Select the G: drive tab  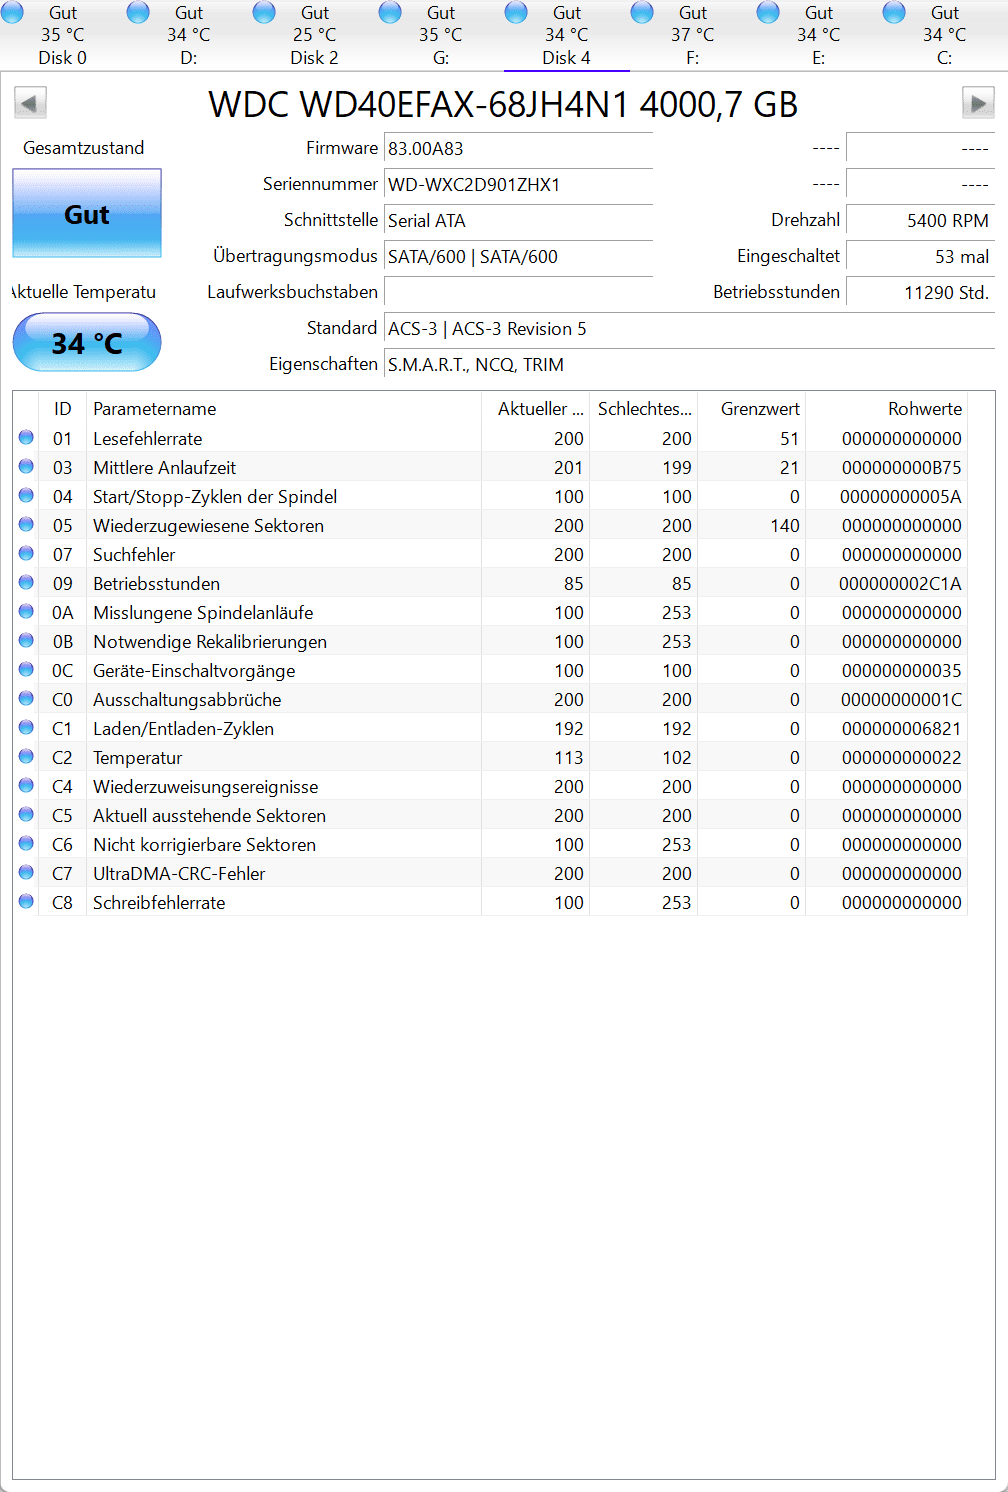pyautogui.click(x=441, y=35)
